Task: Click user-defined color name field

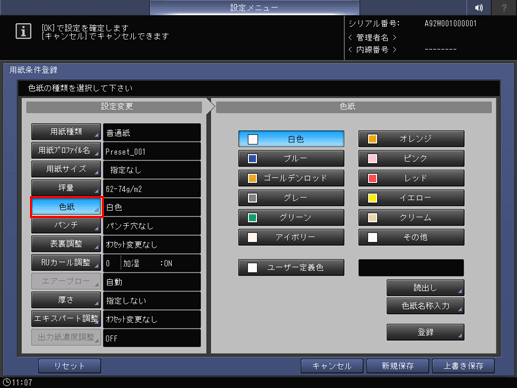Action: click(x=411, y=268)
